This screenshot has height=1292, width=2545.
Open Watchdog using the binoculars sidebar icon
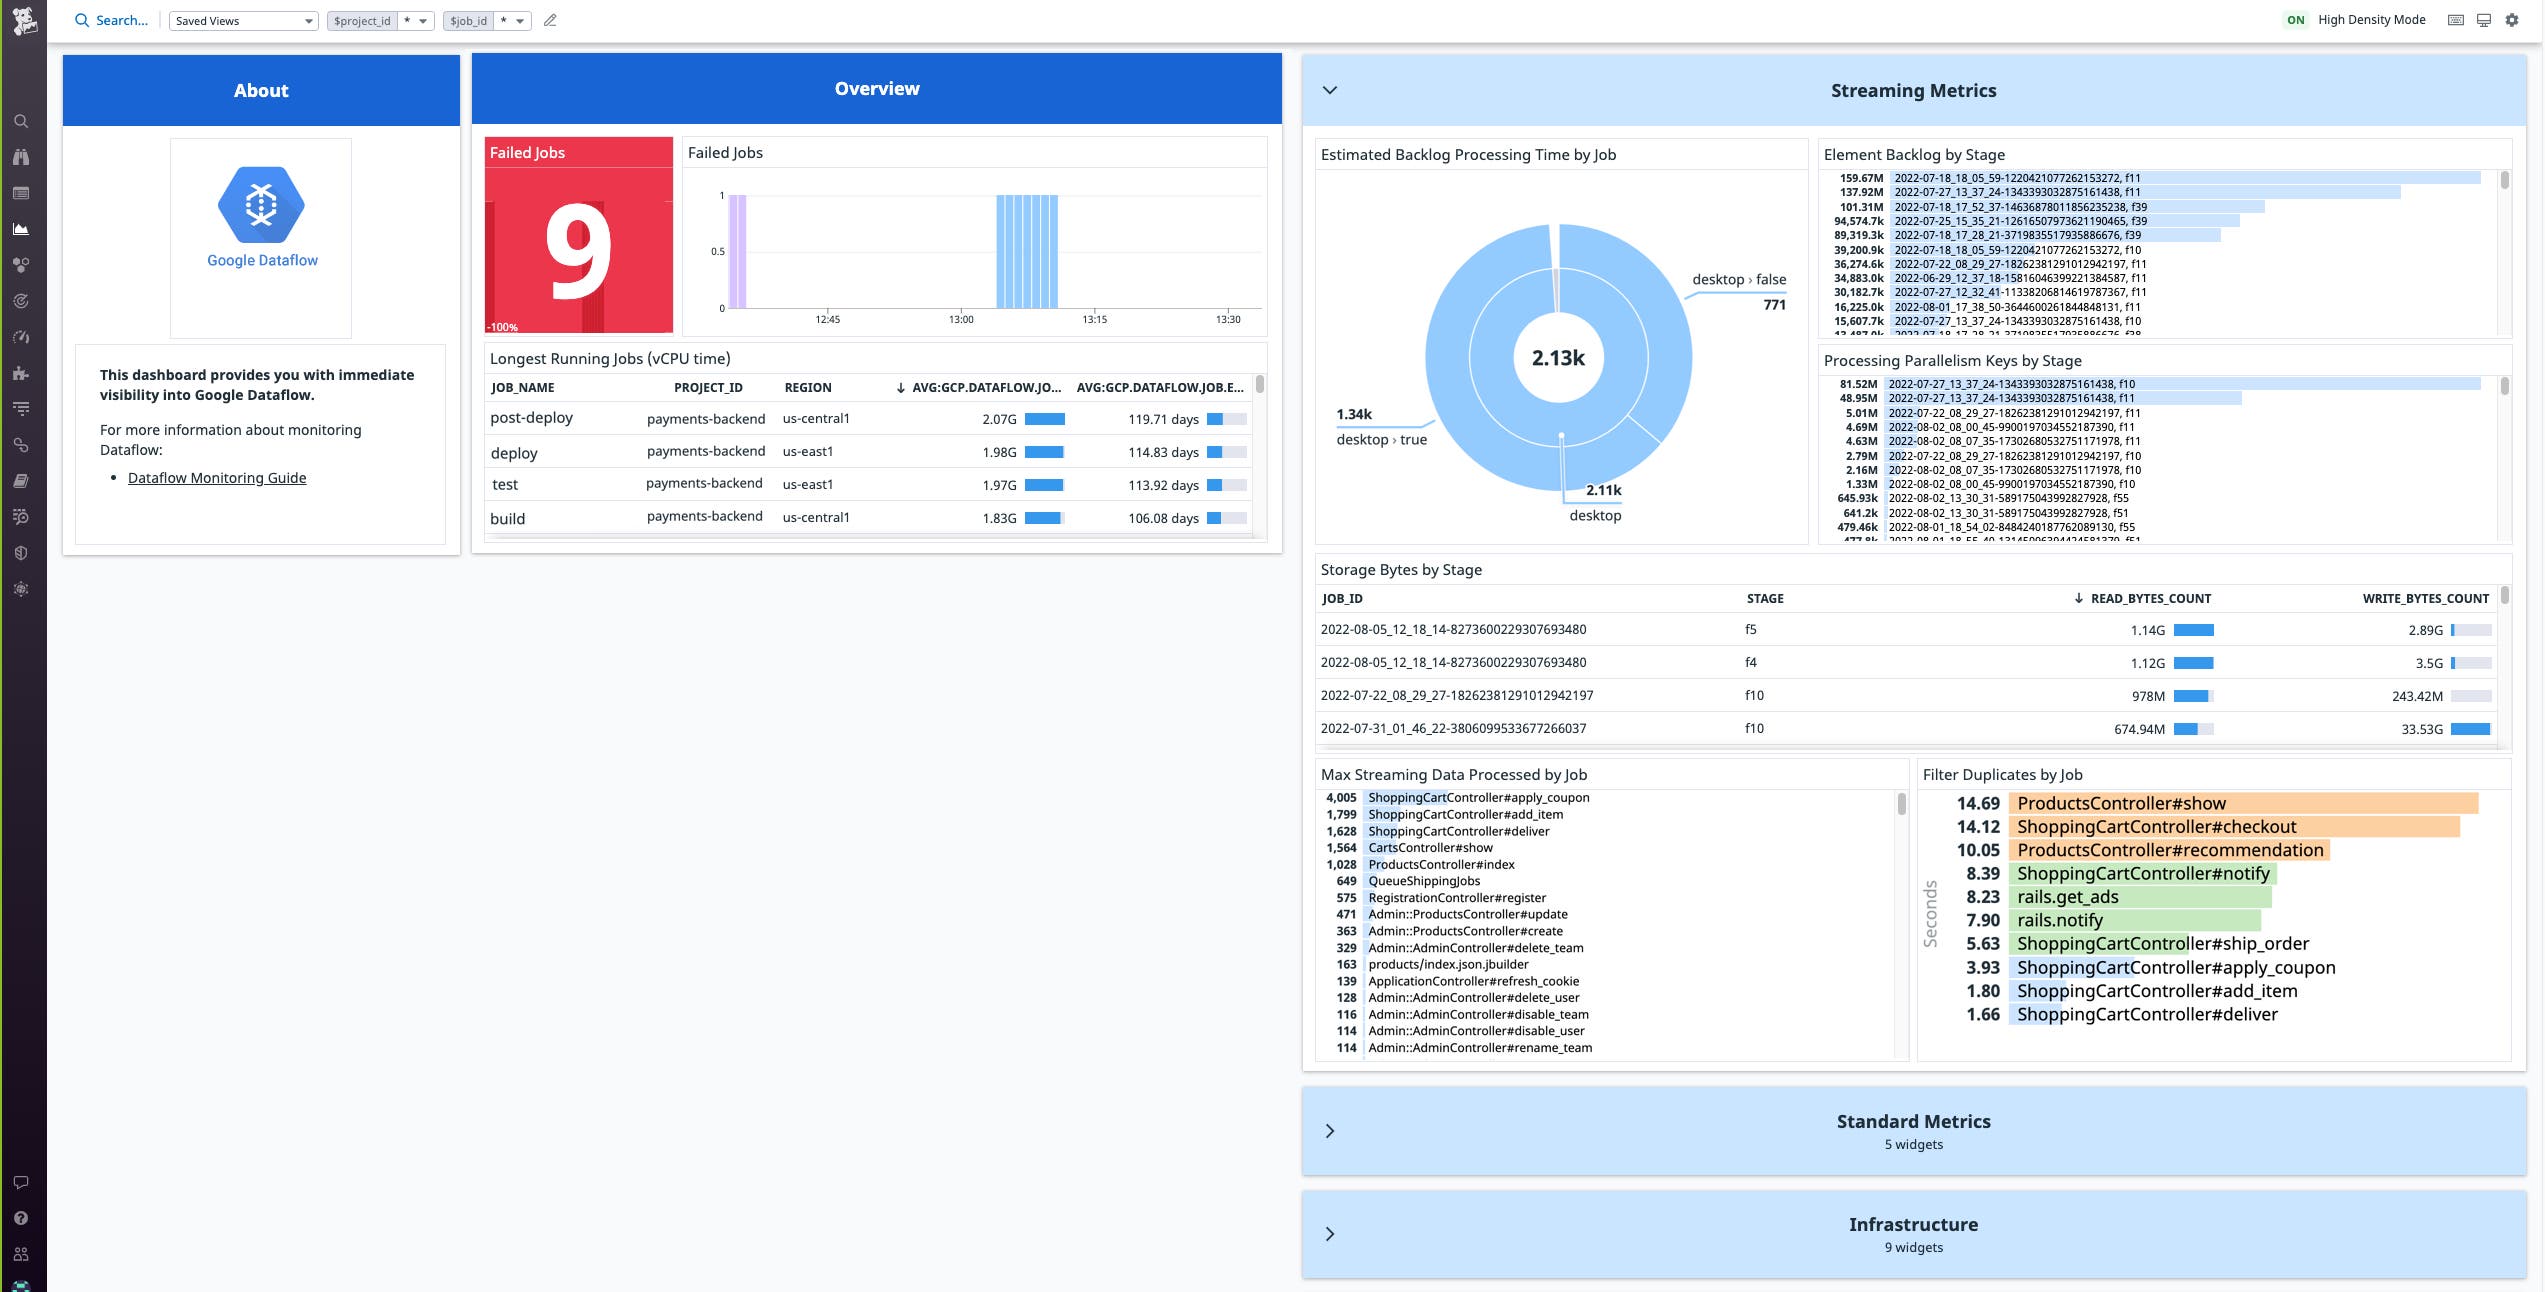point(22,157)
